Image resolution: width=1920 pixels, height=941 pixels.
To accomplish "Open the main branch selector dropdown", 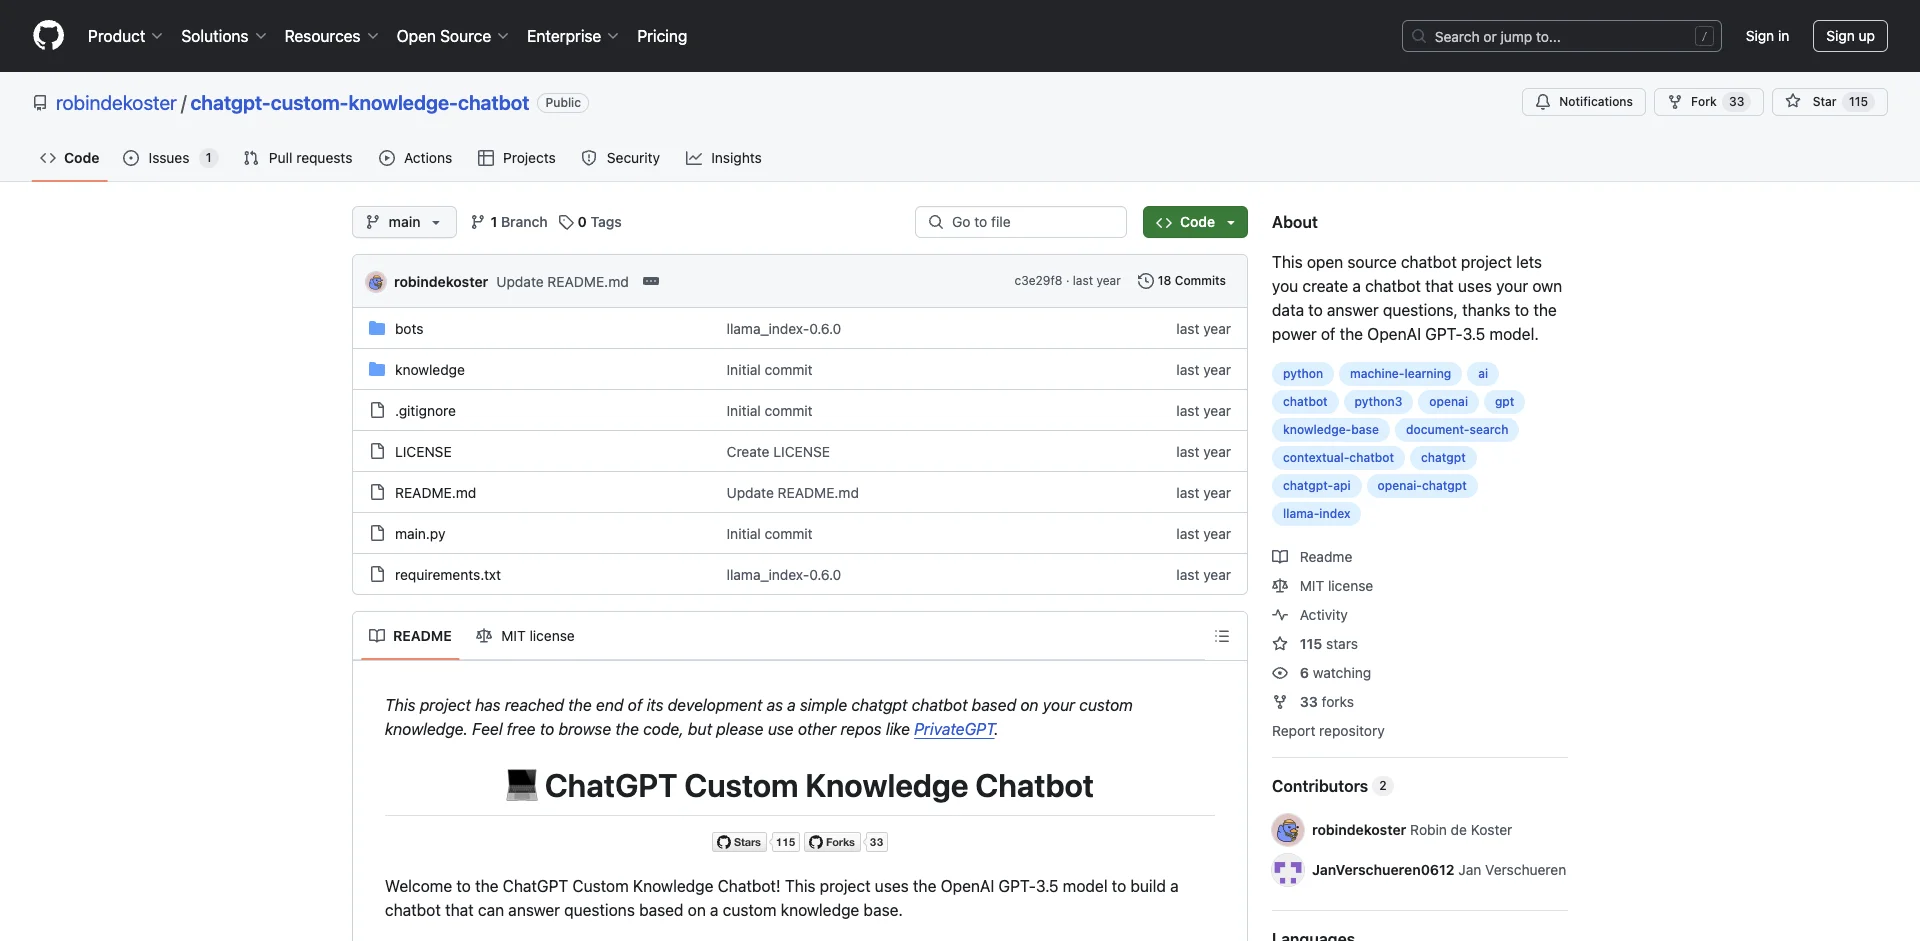I will pyautogui.click(x=404, y=222).
